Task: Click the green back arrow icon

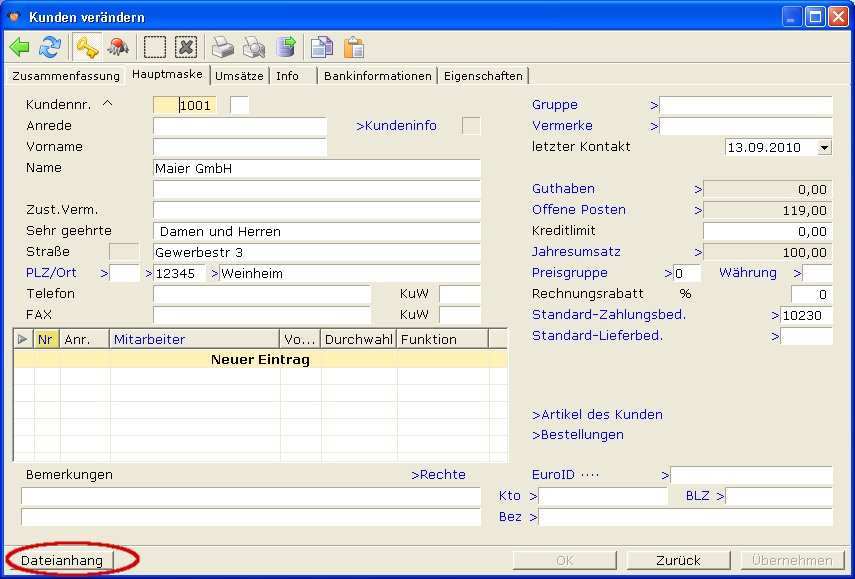Action: tap(20, 47)
